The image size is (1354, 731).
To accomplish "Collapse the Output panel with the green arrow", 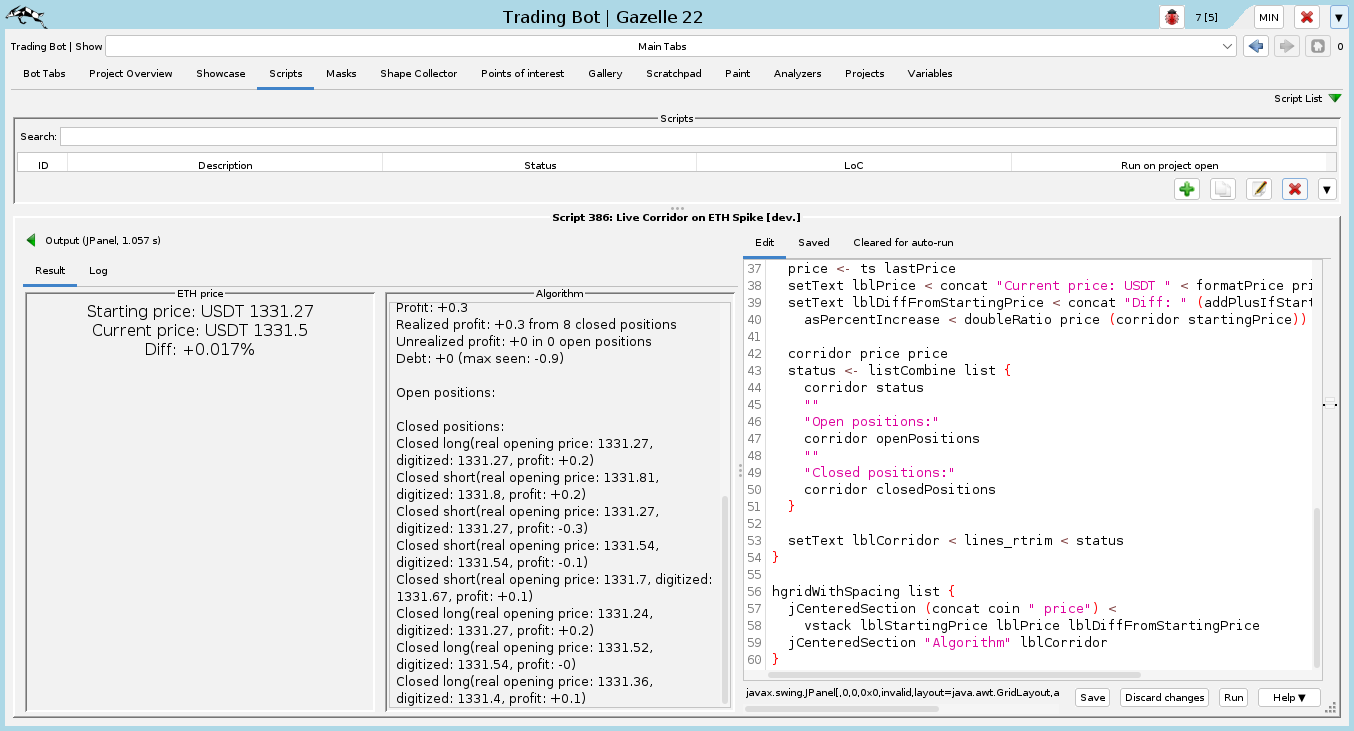I will [x=31, y=240].
